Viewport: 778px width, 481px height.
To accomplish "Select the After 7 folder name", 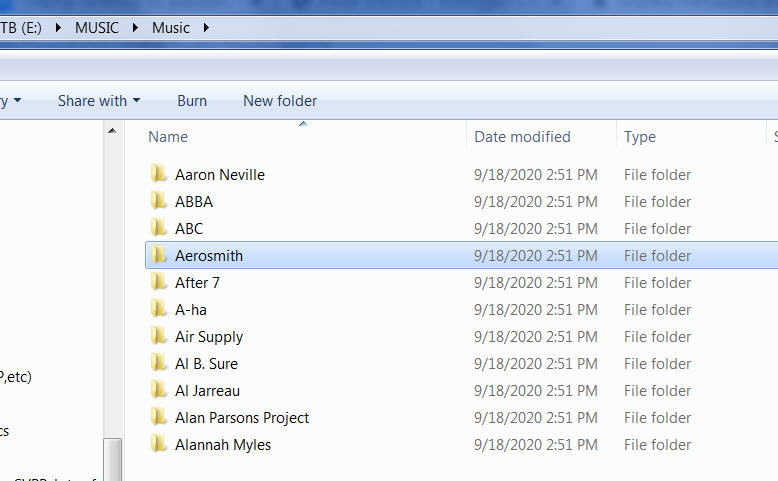I will coord(197,282).
